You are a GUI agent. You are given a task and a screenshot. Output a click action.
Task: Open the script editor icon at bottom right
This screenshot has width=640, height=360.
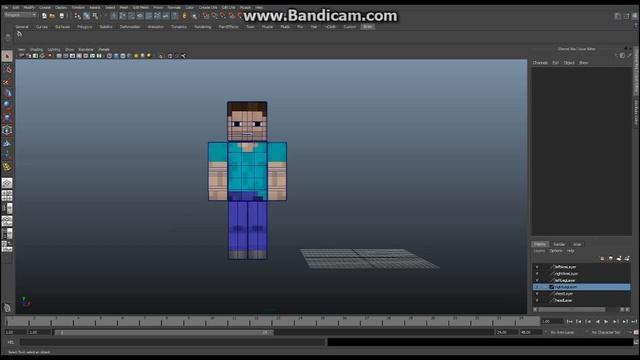[636, 342]
